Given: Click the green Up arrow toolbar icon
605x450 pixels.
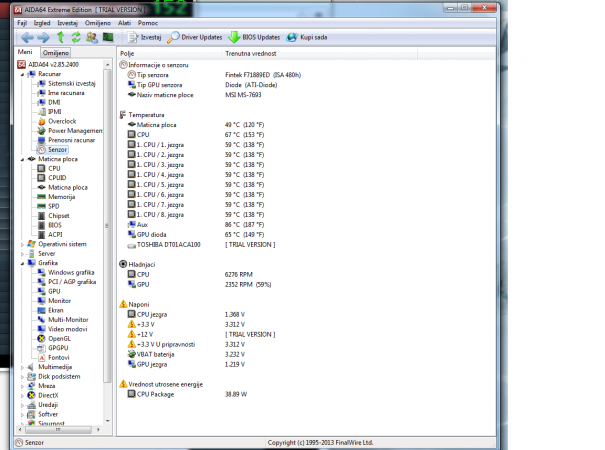Looking at the screenshot, I should tap(61, 37).
